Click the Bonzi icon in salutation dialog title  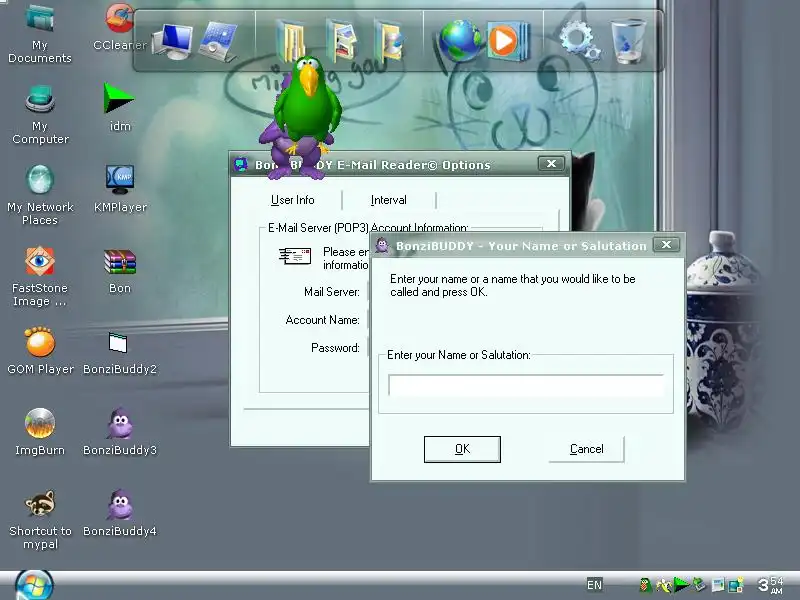click(x=382, y=245)
